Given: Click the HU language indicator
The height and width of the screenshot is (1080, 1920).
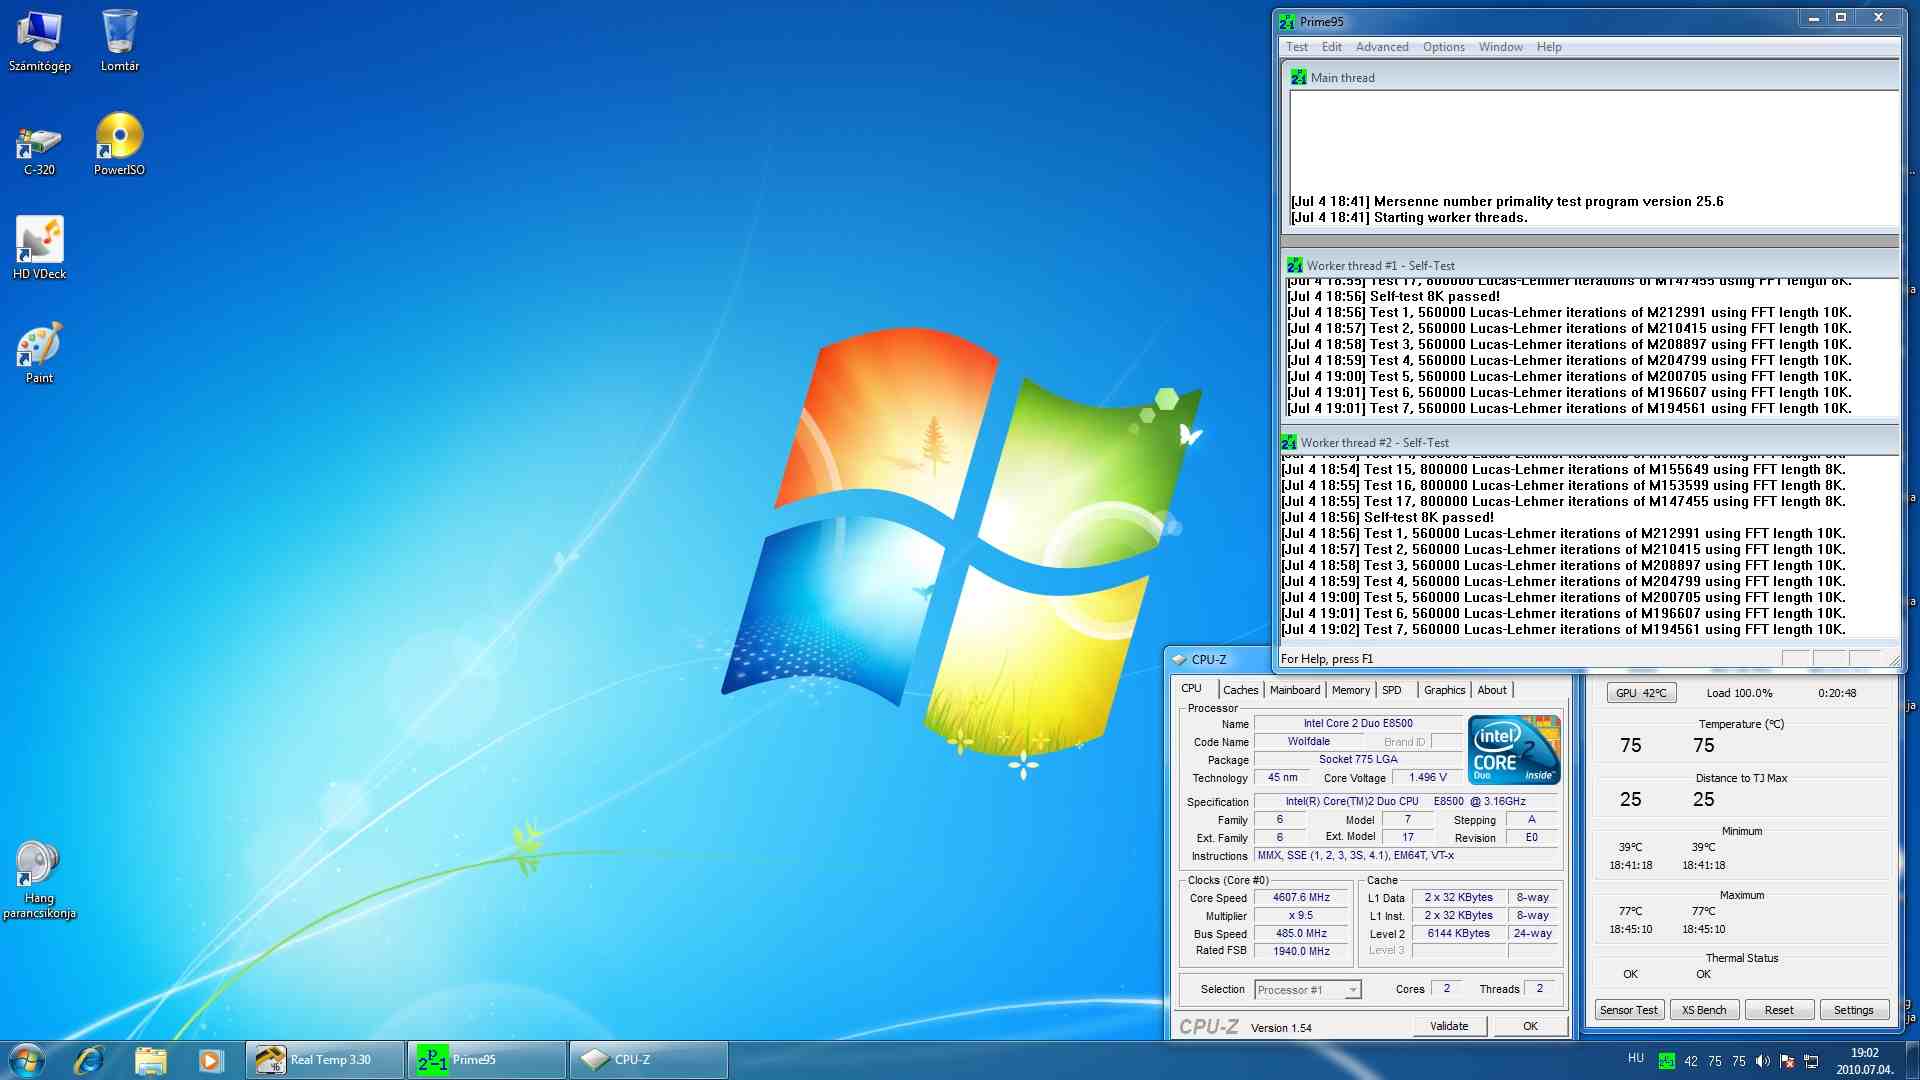Looking at the screenshot, I should pos(1635,1058).
